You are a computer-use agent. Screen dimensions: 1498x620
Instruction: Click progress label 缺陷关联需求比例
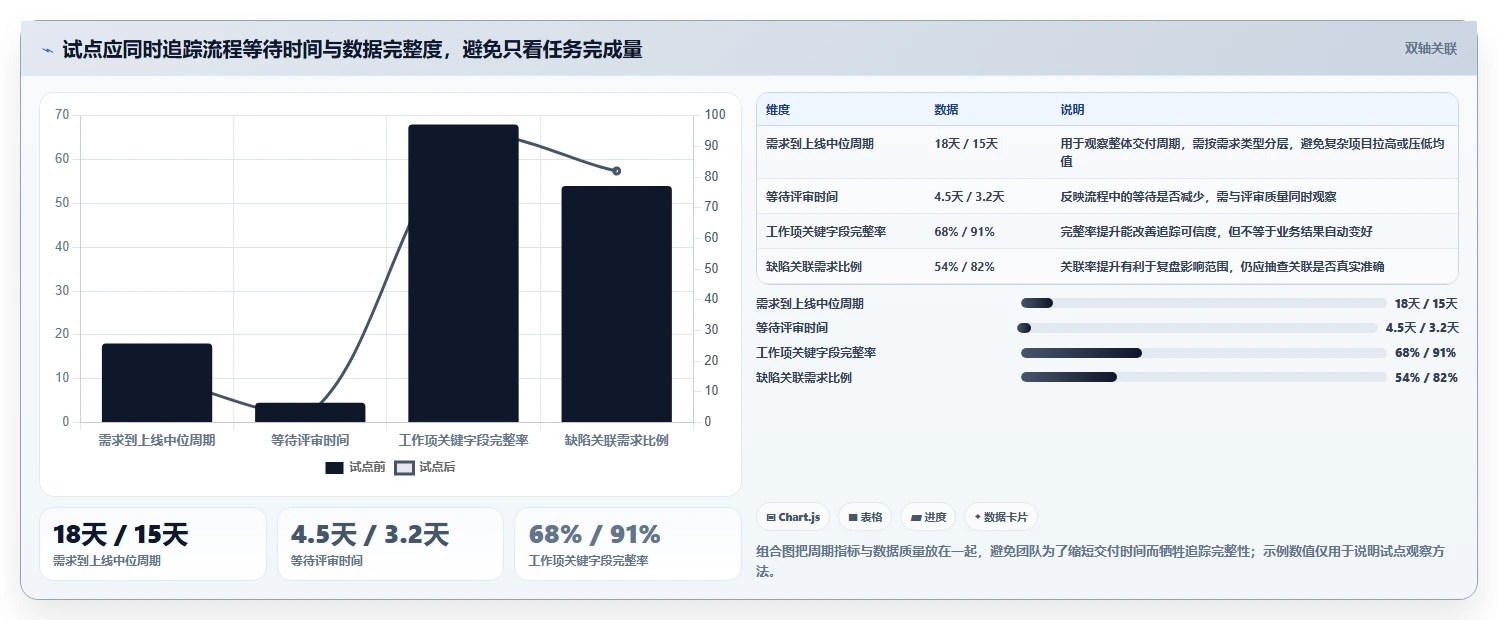point(804,378)
